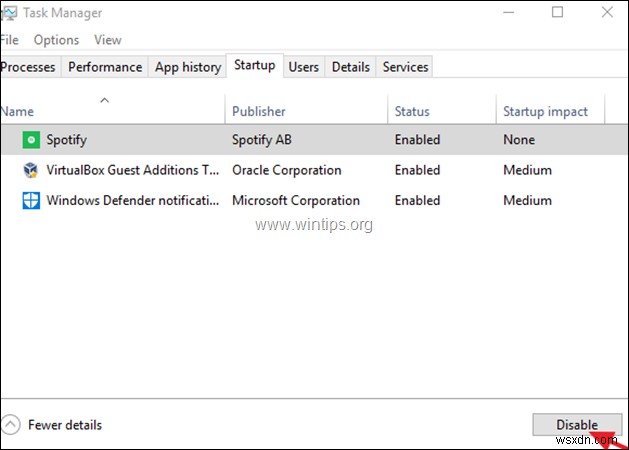Sort by the Name column header
Screen dimensions: 629x450
point(112,109)
